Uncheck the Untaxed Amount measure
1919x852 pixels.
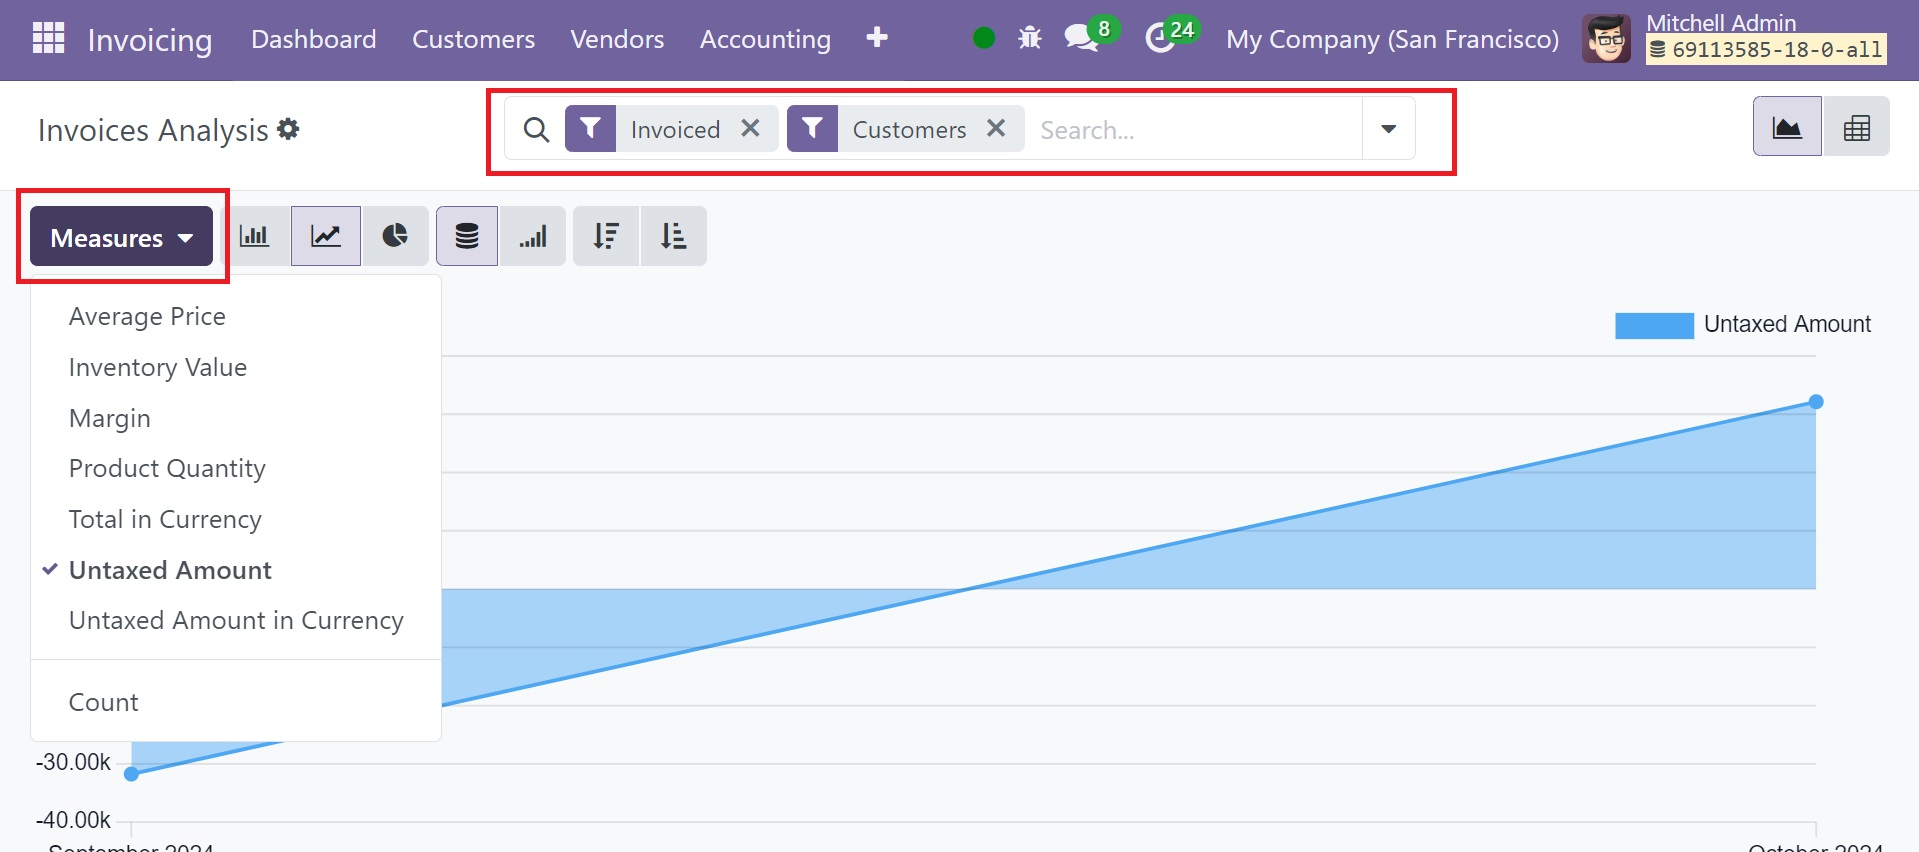(x=236, y=570)
